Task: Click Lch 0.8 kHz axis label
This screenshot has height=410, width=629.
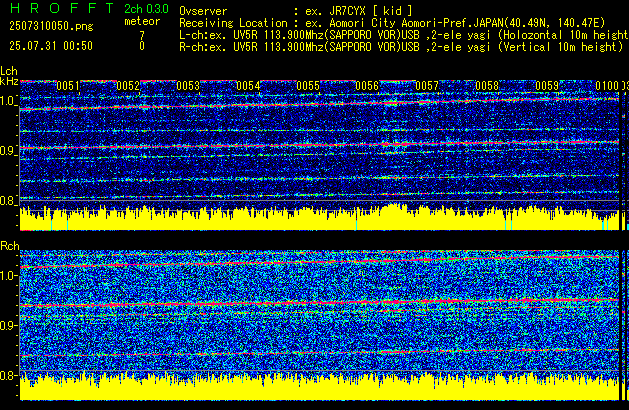Action: (8, 201)
